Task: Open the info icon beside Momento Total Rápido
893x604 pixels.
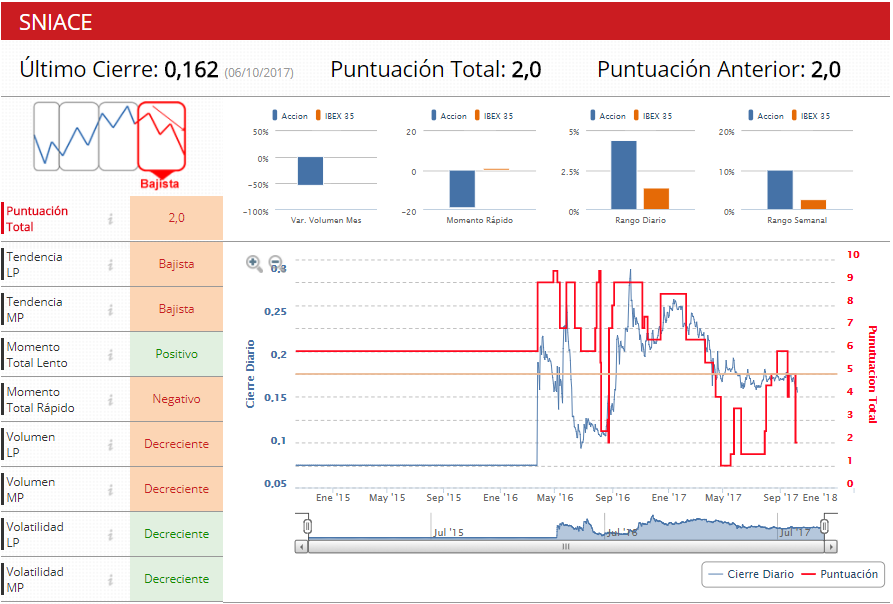Action: click(x=110, y=400)
